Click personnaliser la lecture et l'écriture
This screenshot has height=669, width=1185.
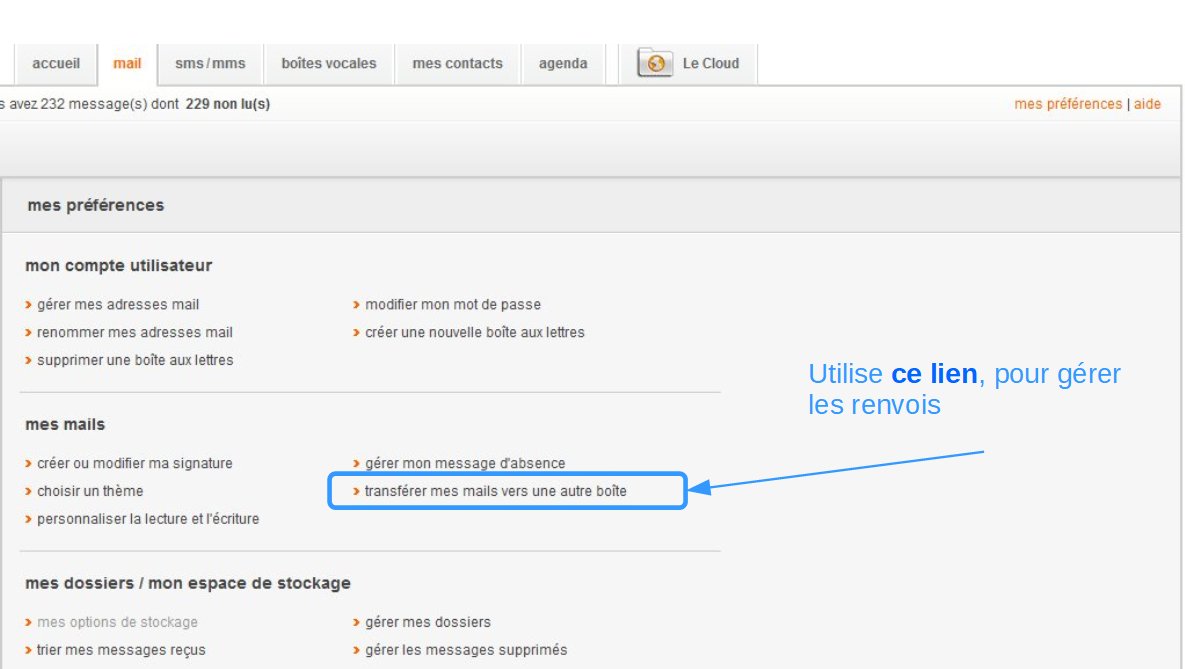click(x=148, y=519)
